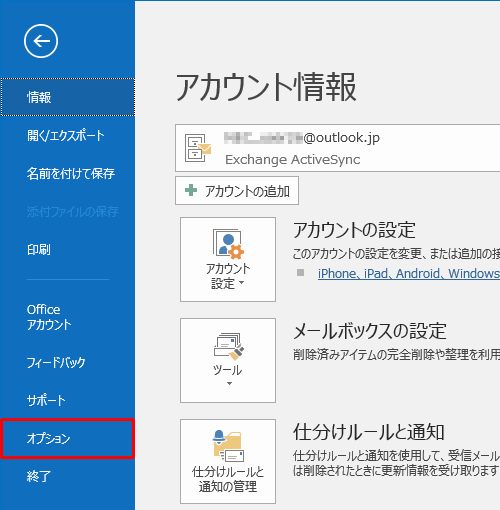Click the back arrow circle icon
The image size is (500, 510).
coord(41,41)
